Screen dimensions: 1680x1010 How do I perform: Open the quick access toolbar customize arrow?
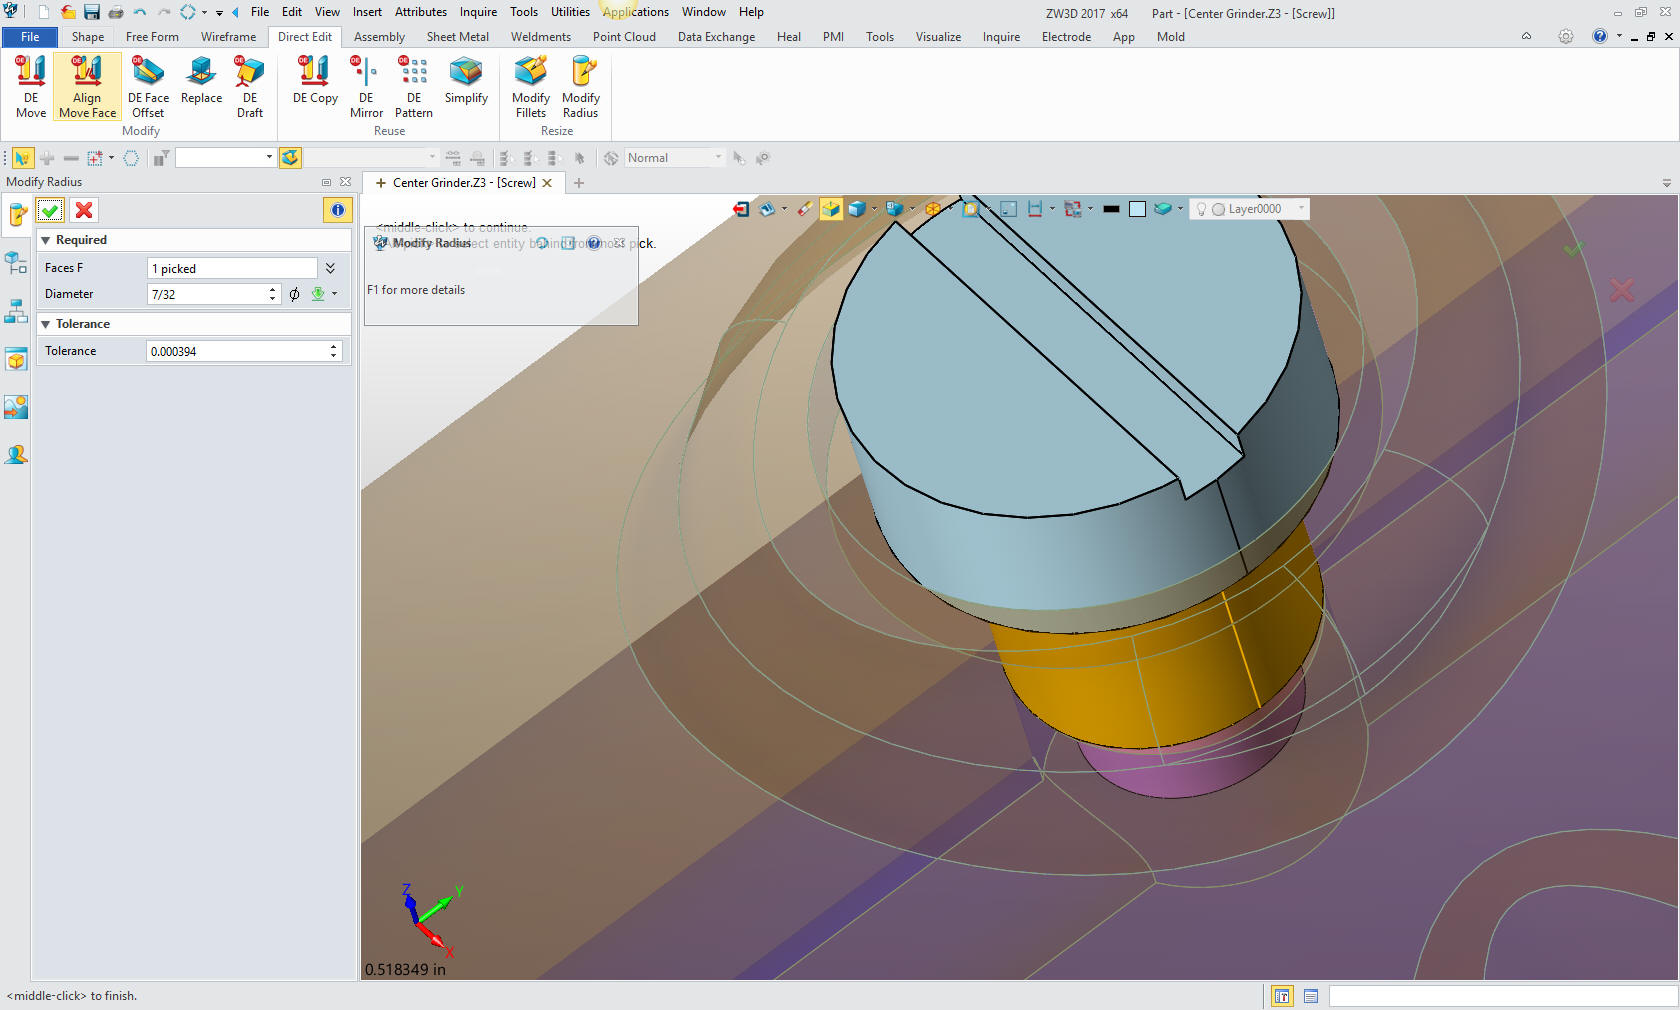pyautogui.click(x=219, y=13)
